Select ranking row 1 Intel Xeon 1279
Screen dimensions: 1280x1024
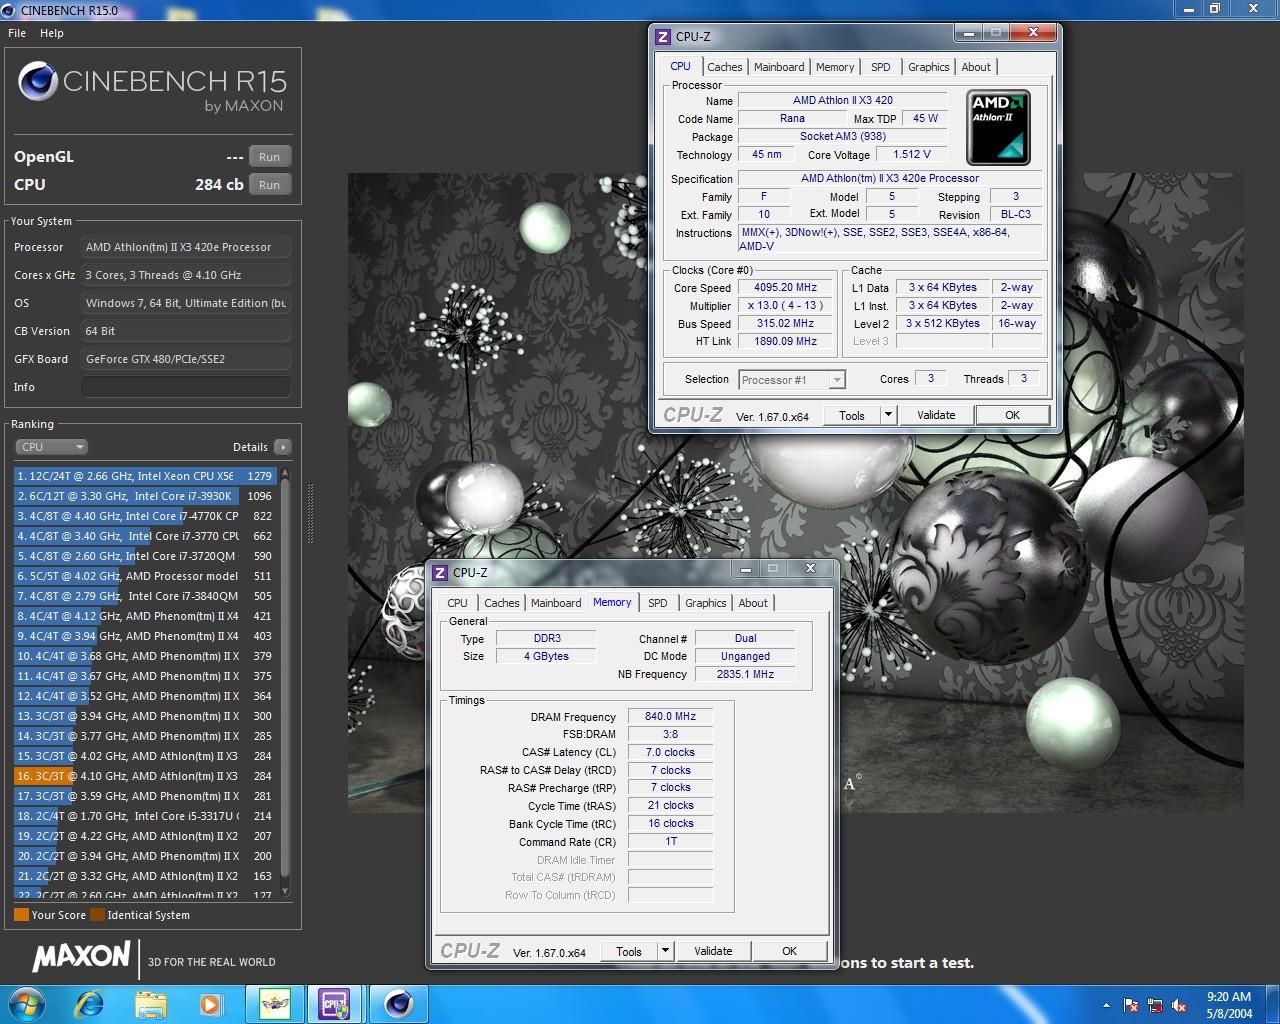145,476
